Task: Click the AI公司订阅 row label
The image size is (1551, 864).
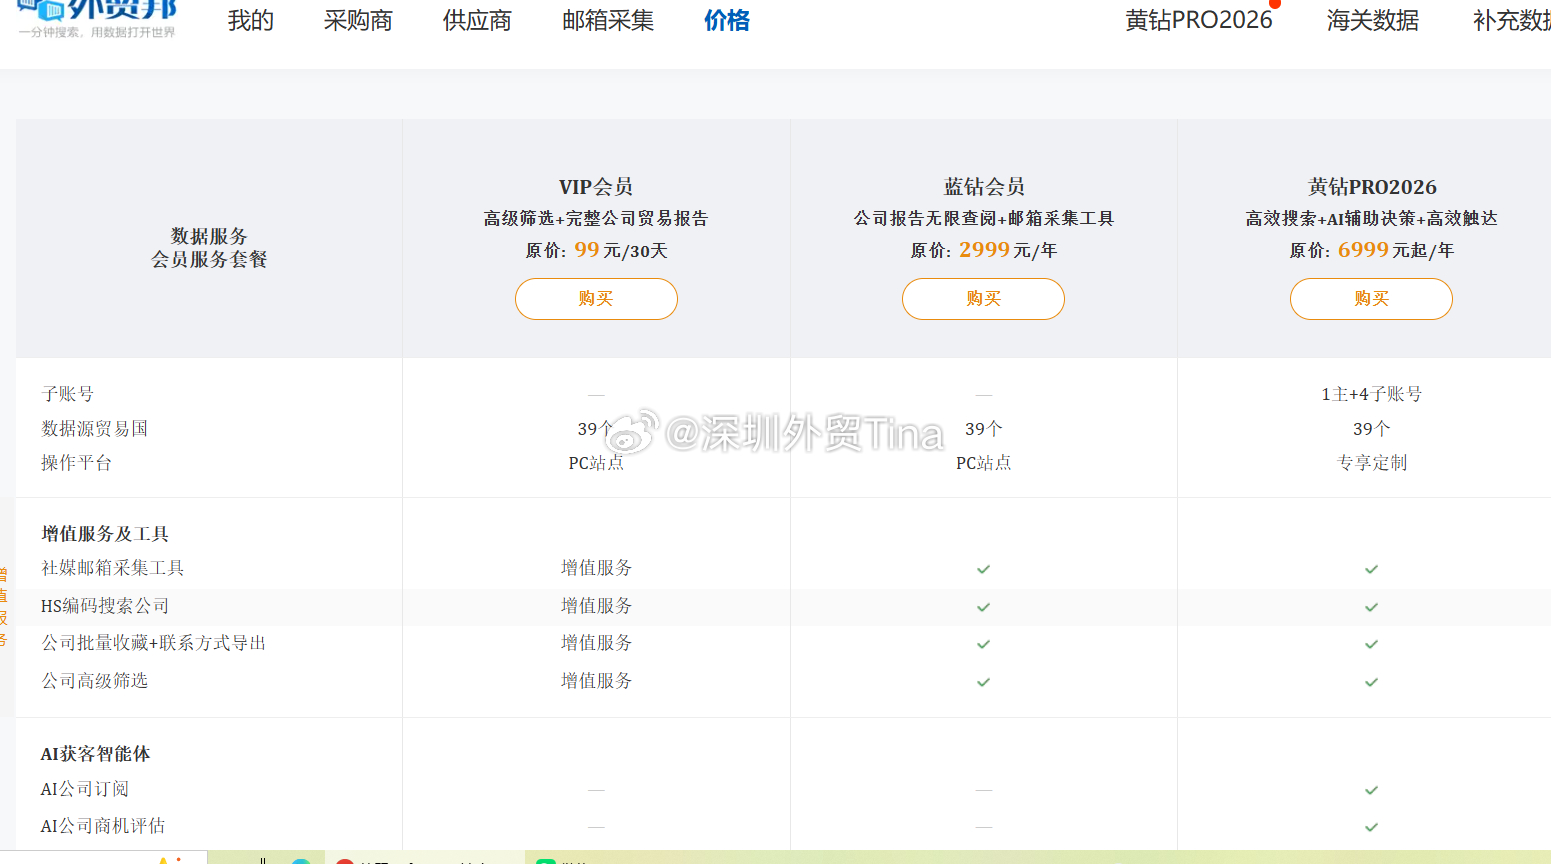Action: 85,789
